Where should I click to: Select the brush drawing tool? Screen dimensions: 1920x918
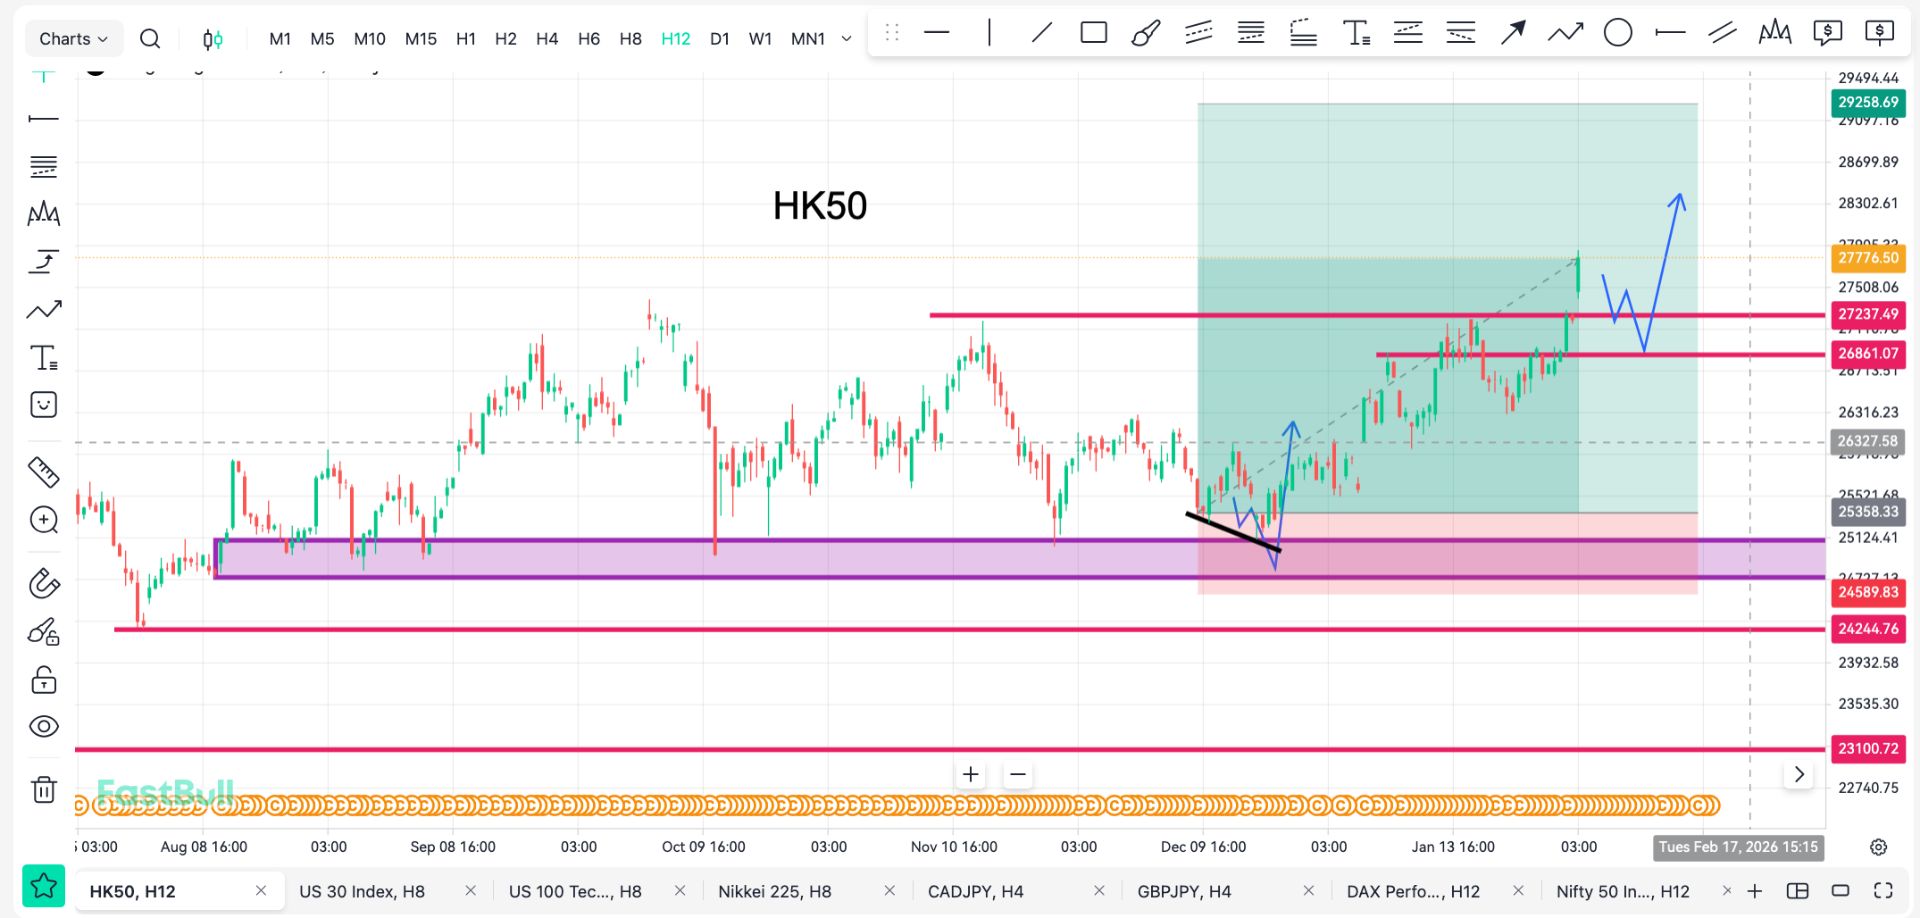[1145, 33]
